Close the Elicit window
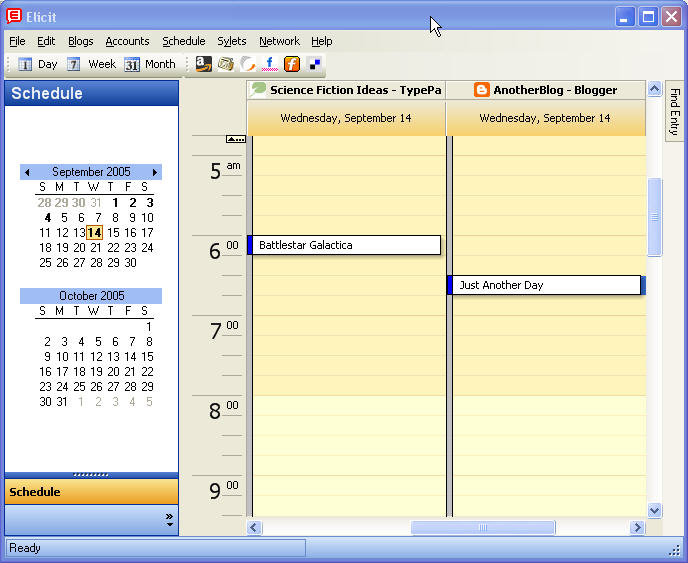The width and height of the screenshot is (688, 563). 671,17
